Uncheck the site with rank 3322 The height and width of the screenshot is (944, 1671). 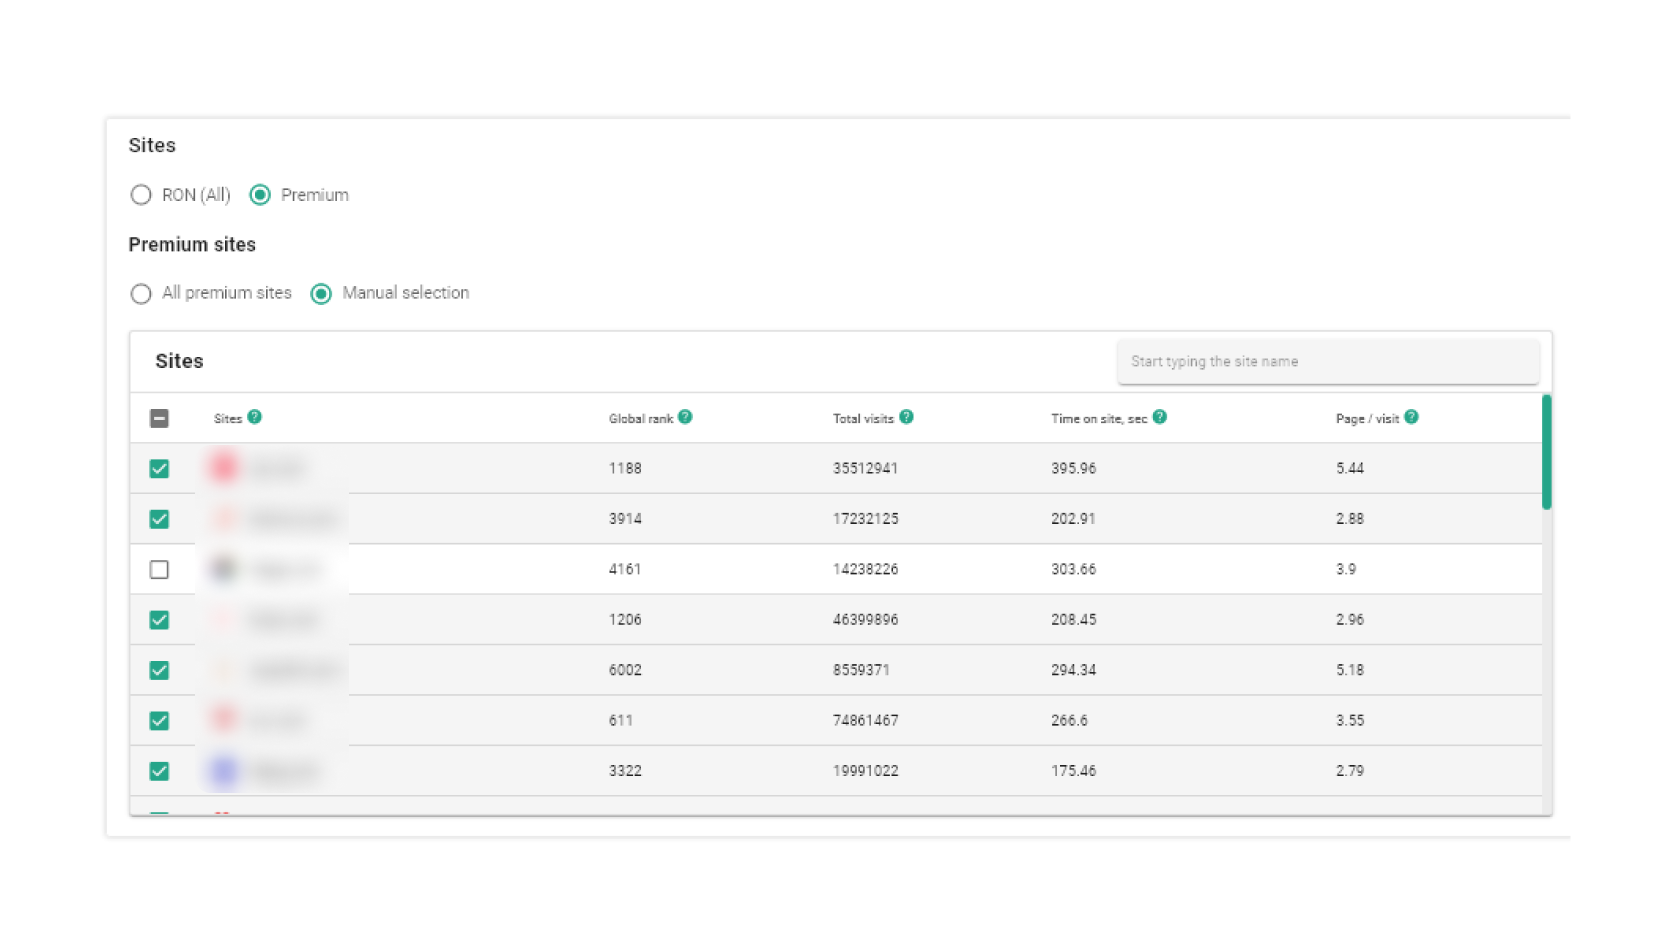tap(159, 771)
